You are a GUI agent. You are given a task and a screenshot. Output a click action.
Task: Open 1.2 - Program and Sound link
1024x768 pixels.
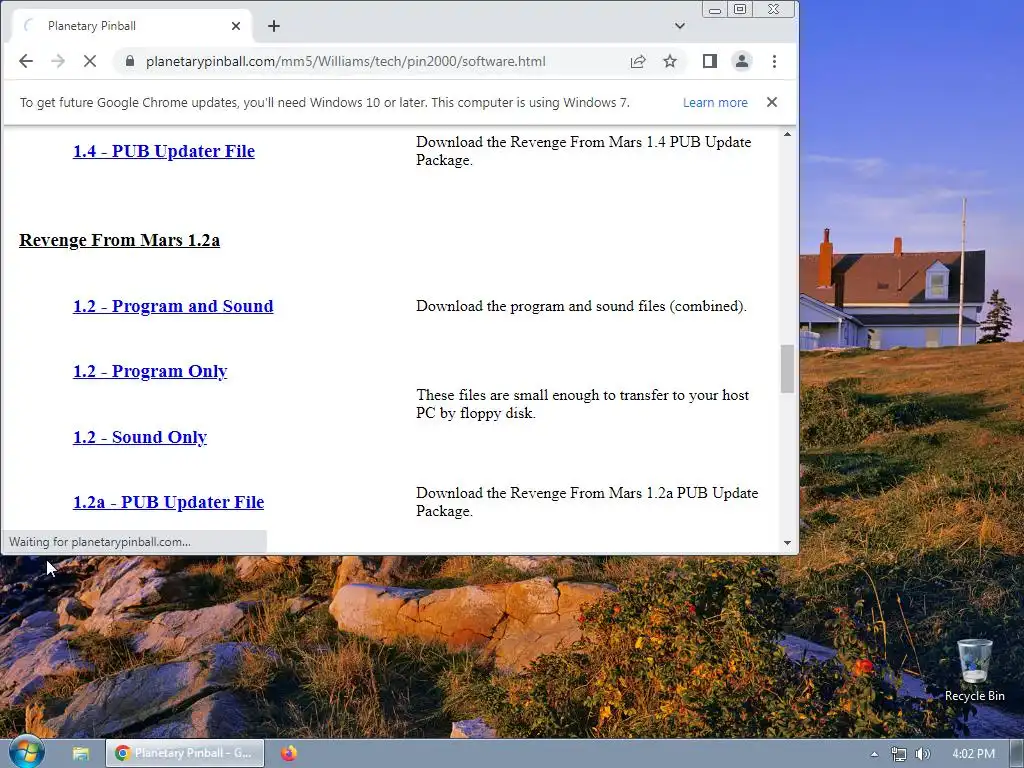(x=173, y=306)
